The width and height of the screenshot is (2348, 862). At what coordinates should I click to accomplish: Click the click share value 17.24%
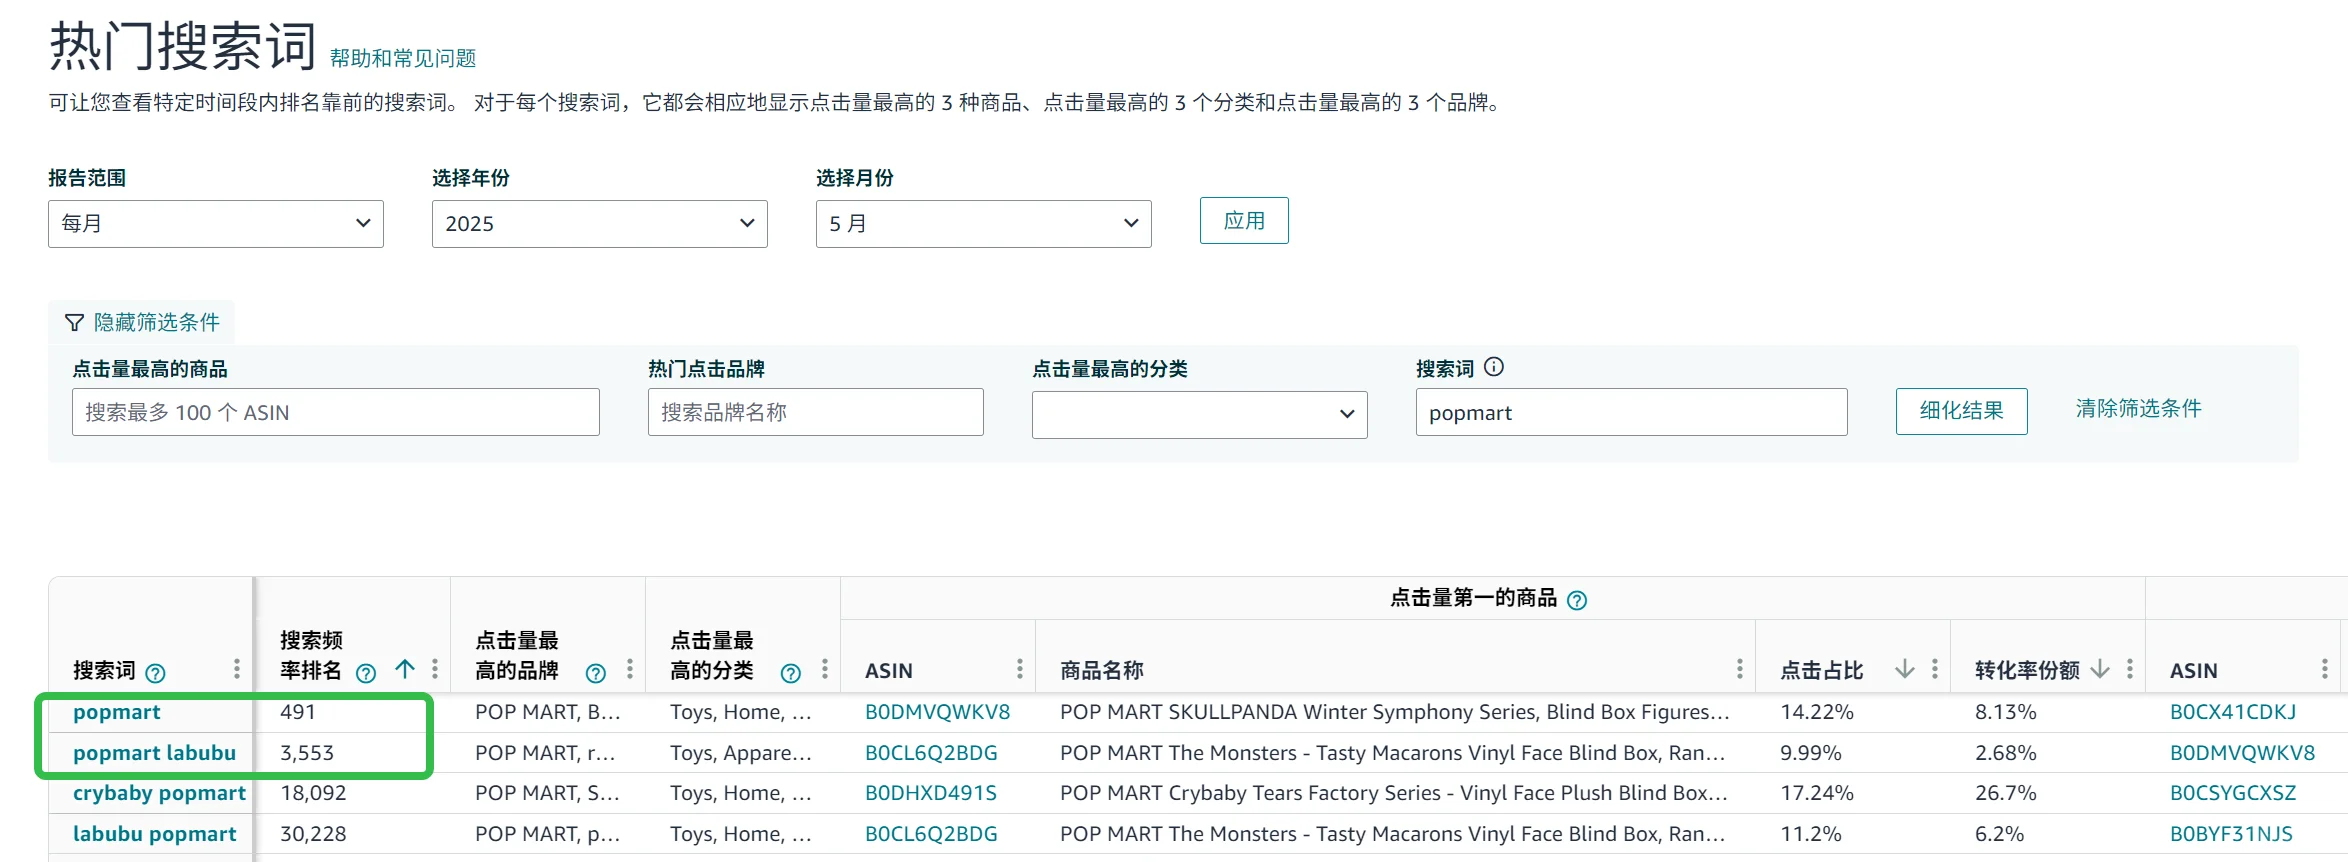[x=1817, y=793]
